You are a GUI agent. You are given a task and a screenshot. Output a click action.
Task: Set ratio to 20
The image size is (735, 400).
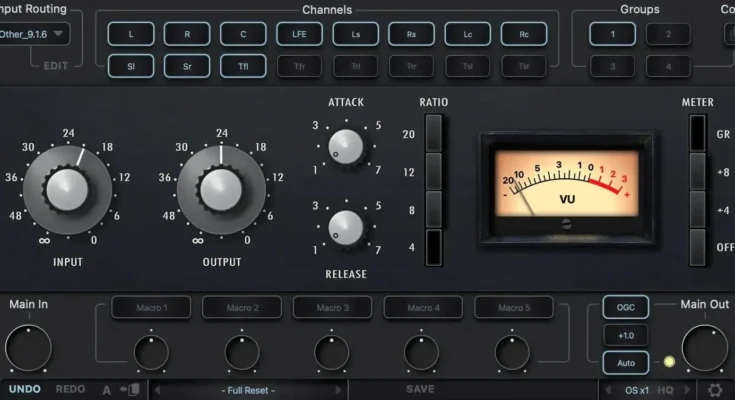(x=432, y=134)
